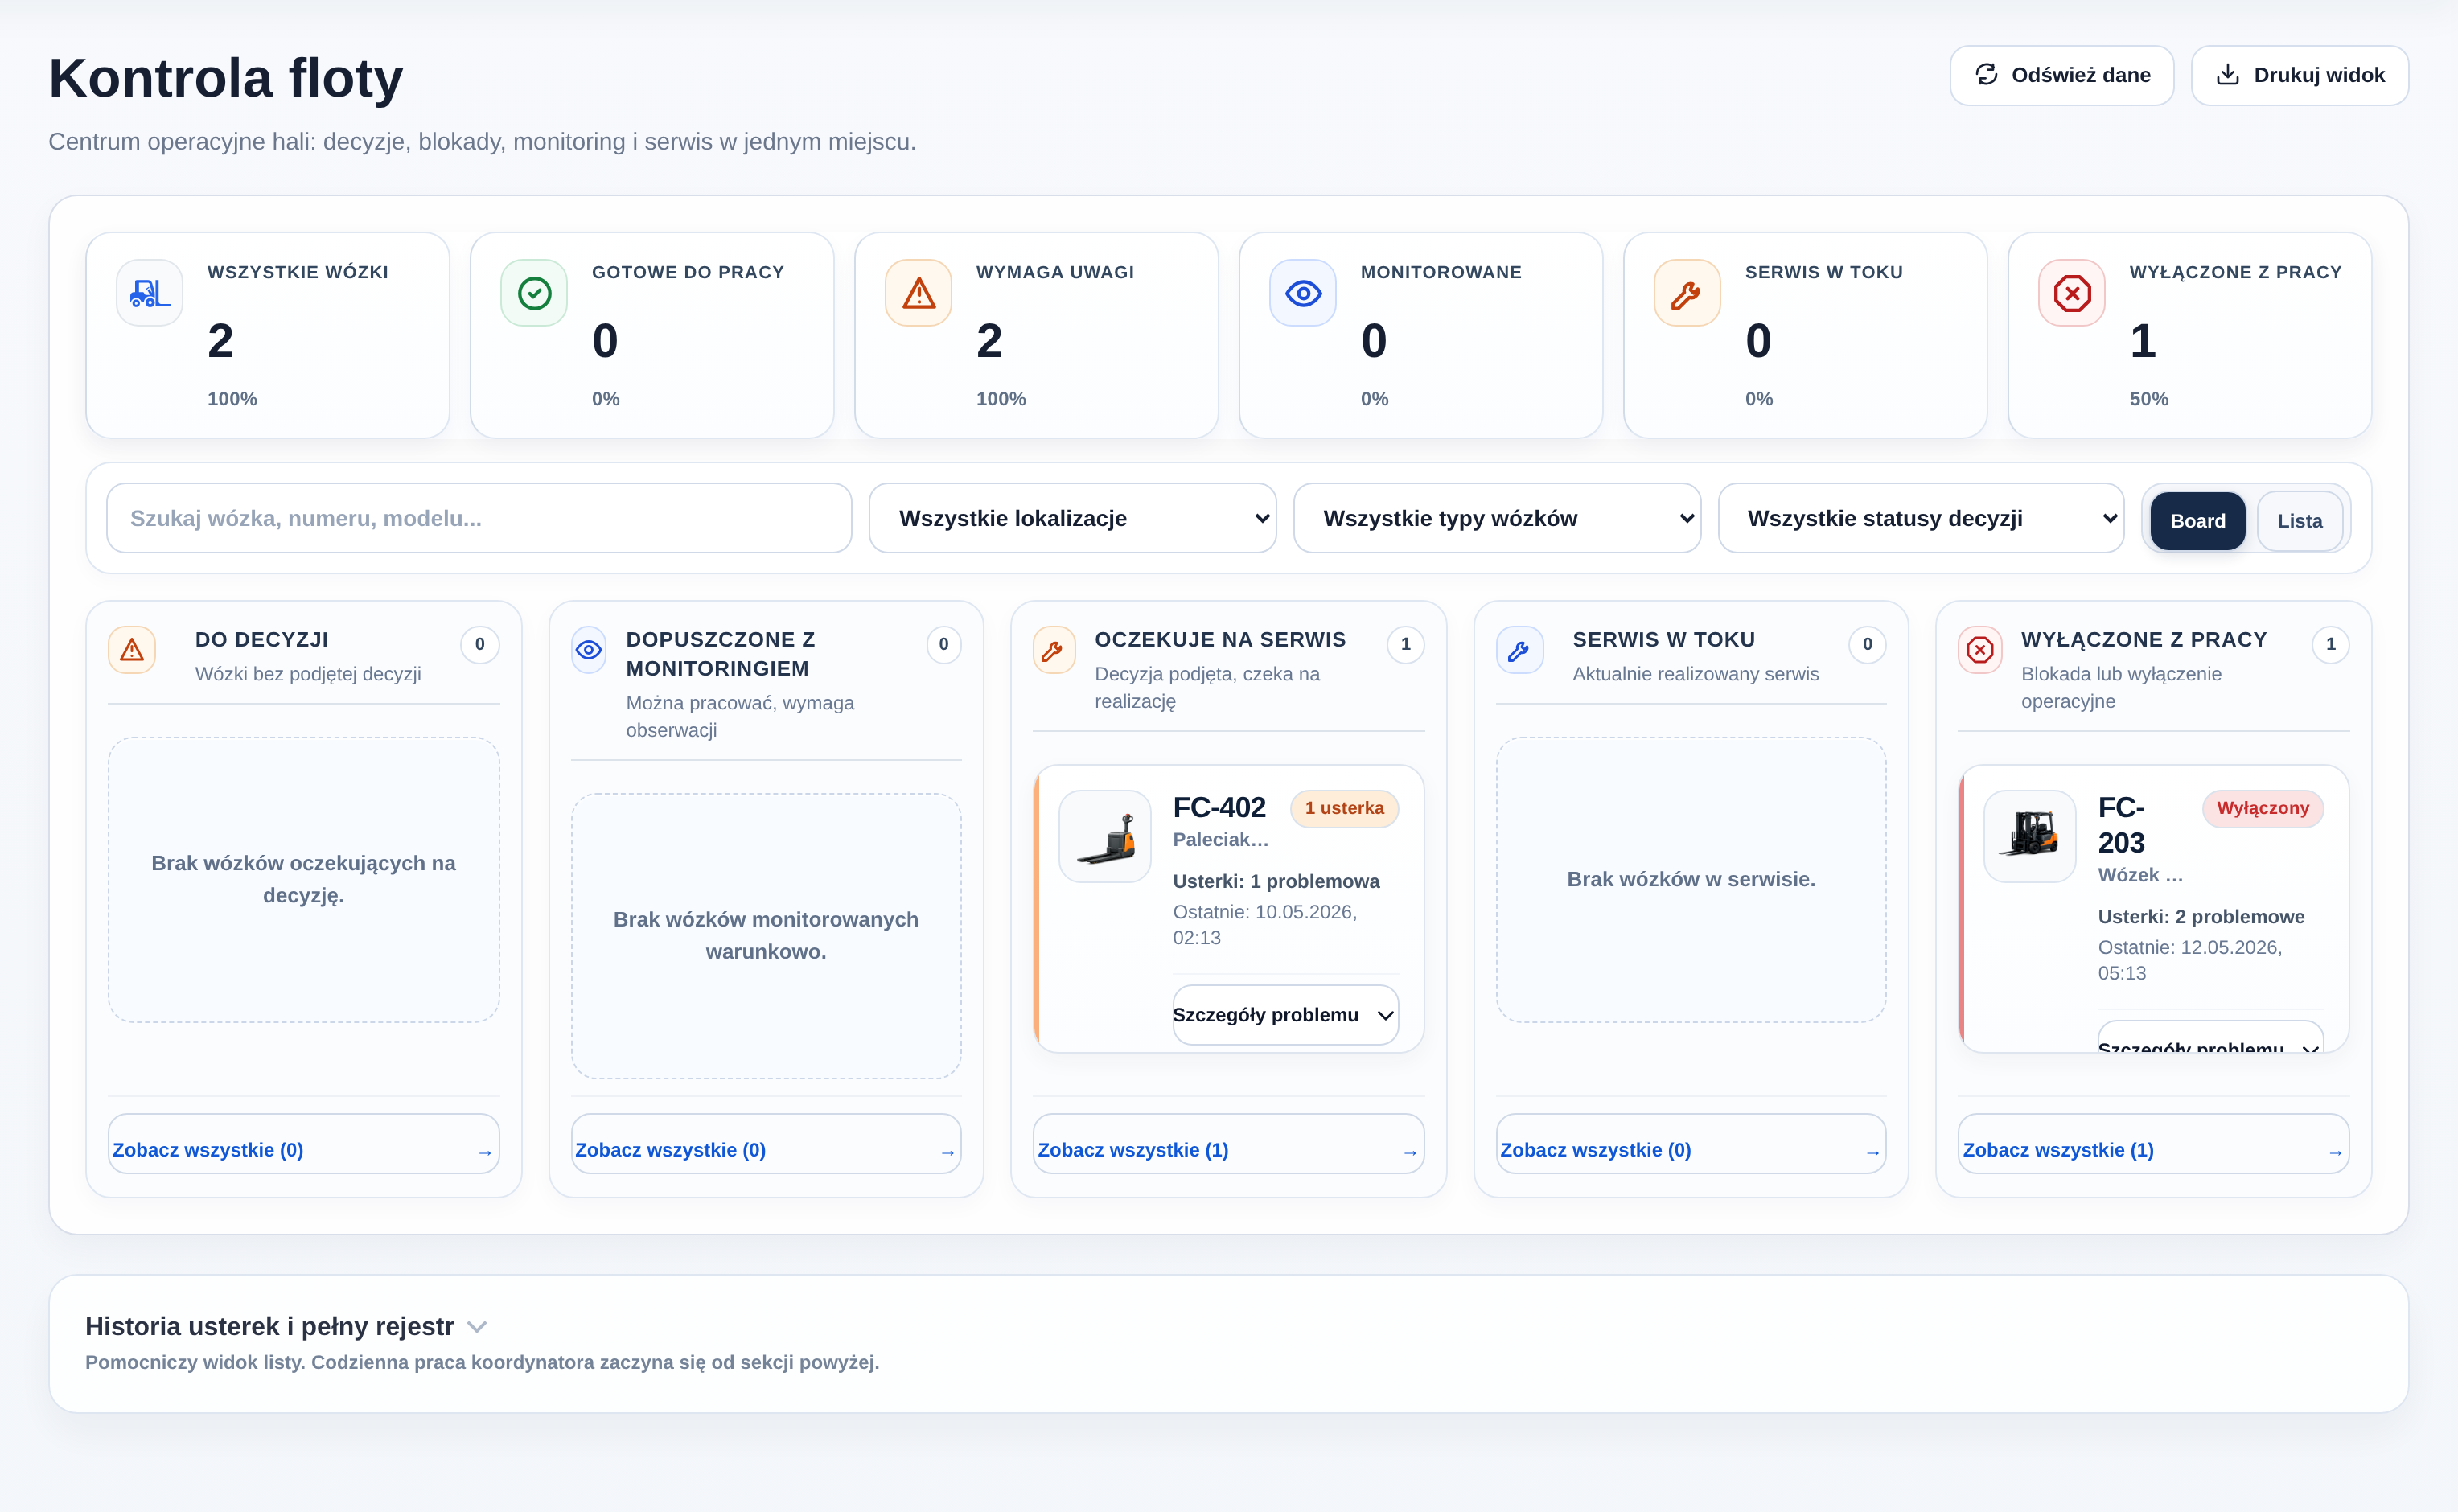The width and height of the screenshot is (2458, 1512).
Task: Click count badge 1 in Wyłączone z pracy column header
Action: tap(2330, 644)
